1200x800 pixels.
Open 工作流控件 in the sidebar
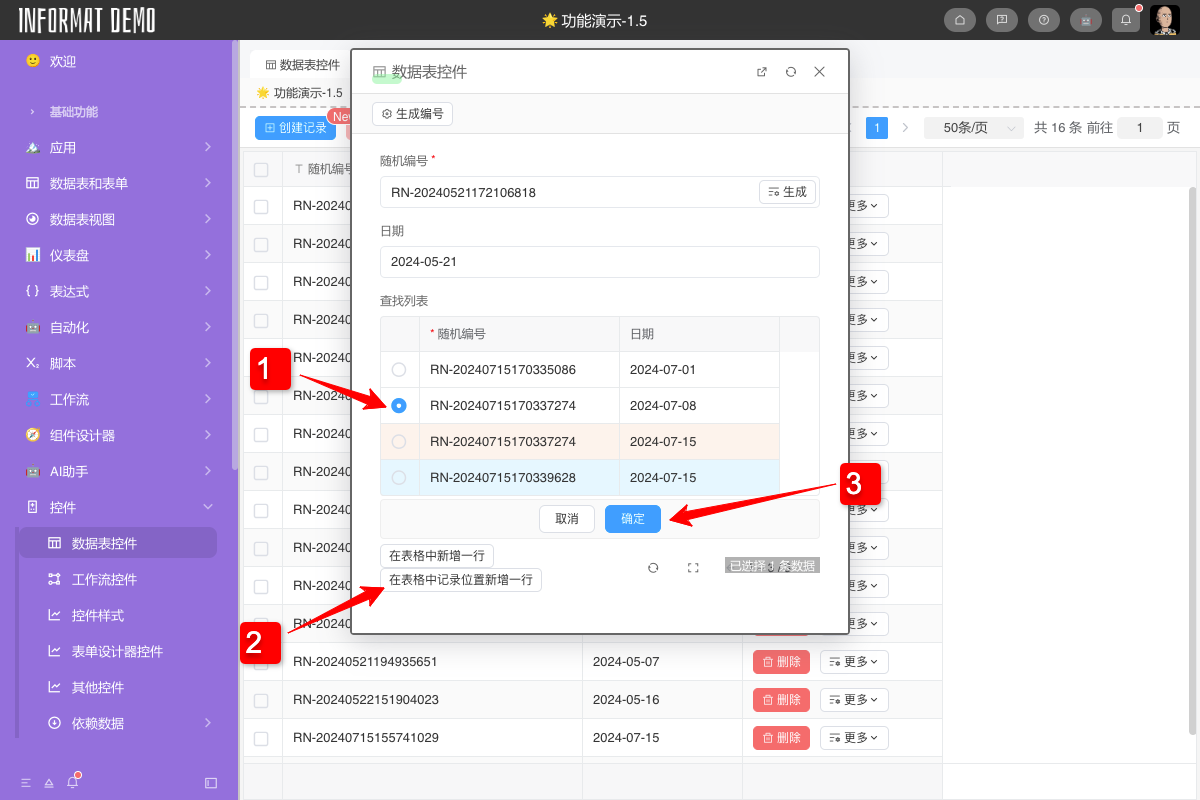(105, 579)
